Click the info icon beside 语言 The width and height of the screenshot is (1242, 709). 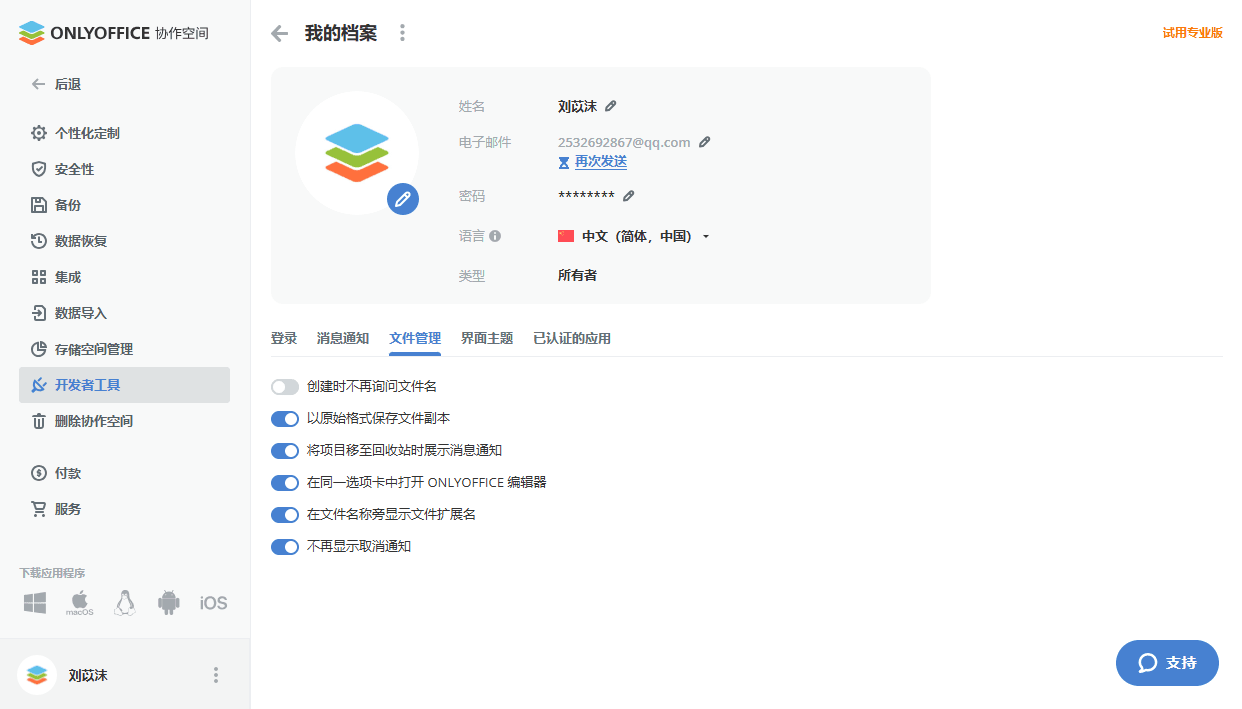(x=495, y=236)
